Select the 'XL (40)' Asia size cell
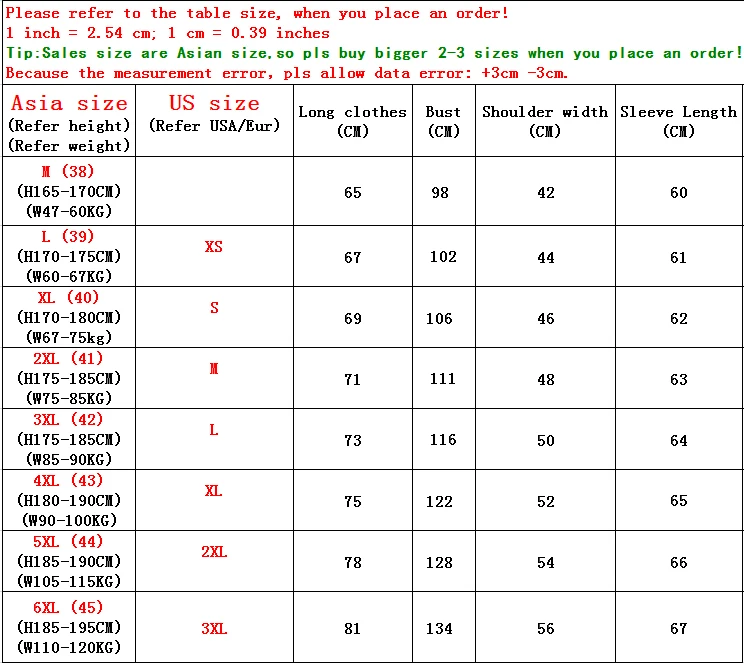 click(69, 317)
